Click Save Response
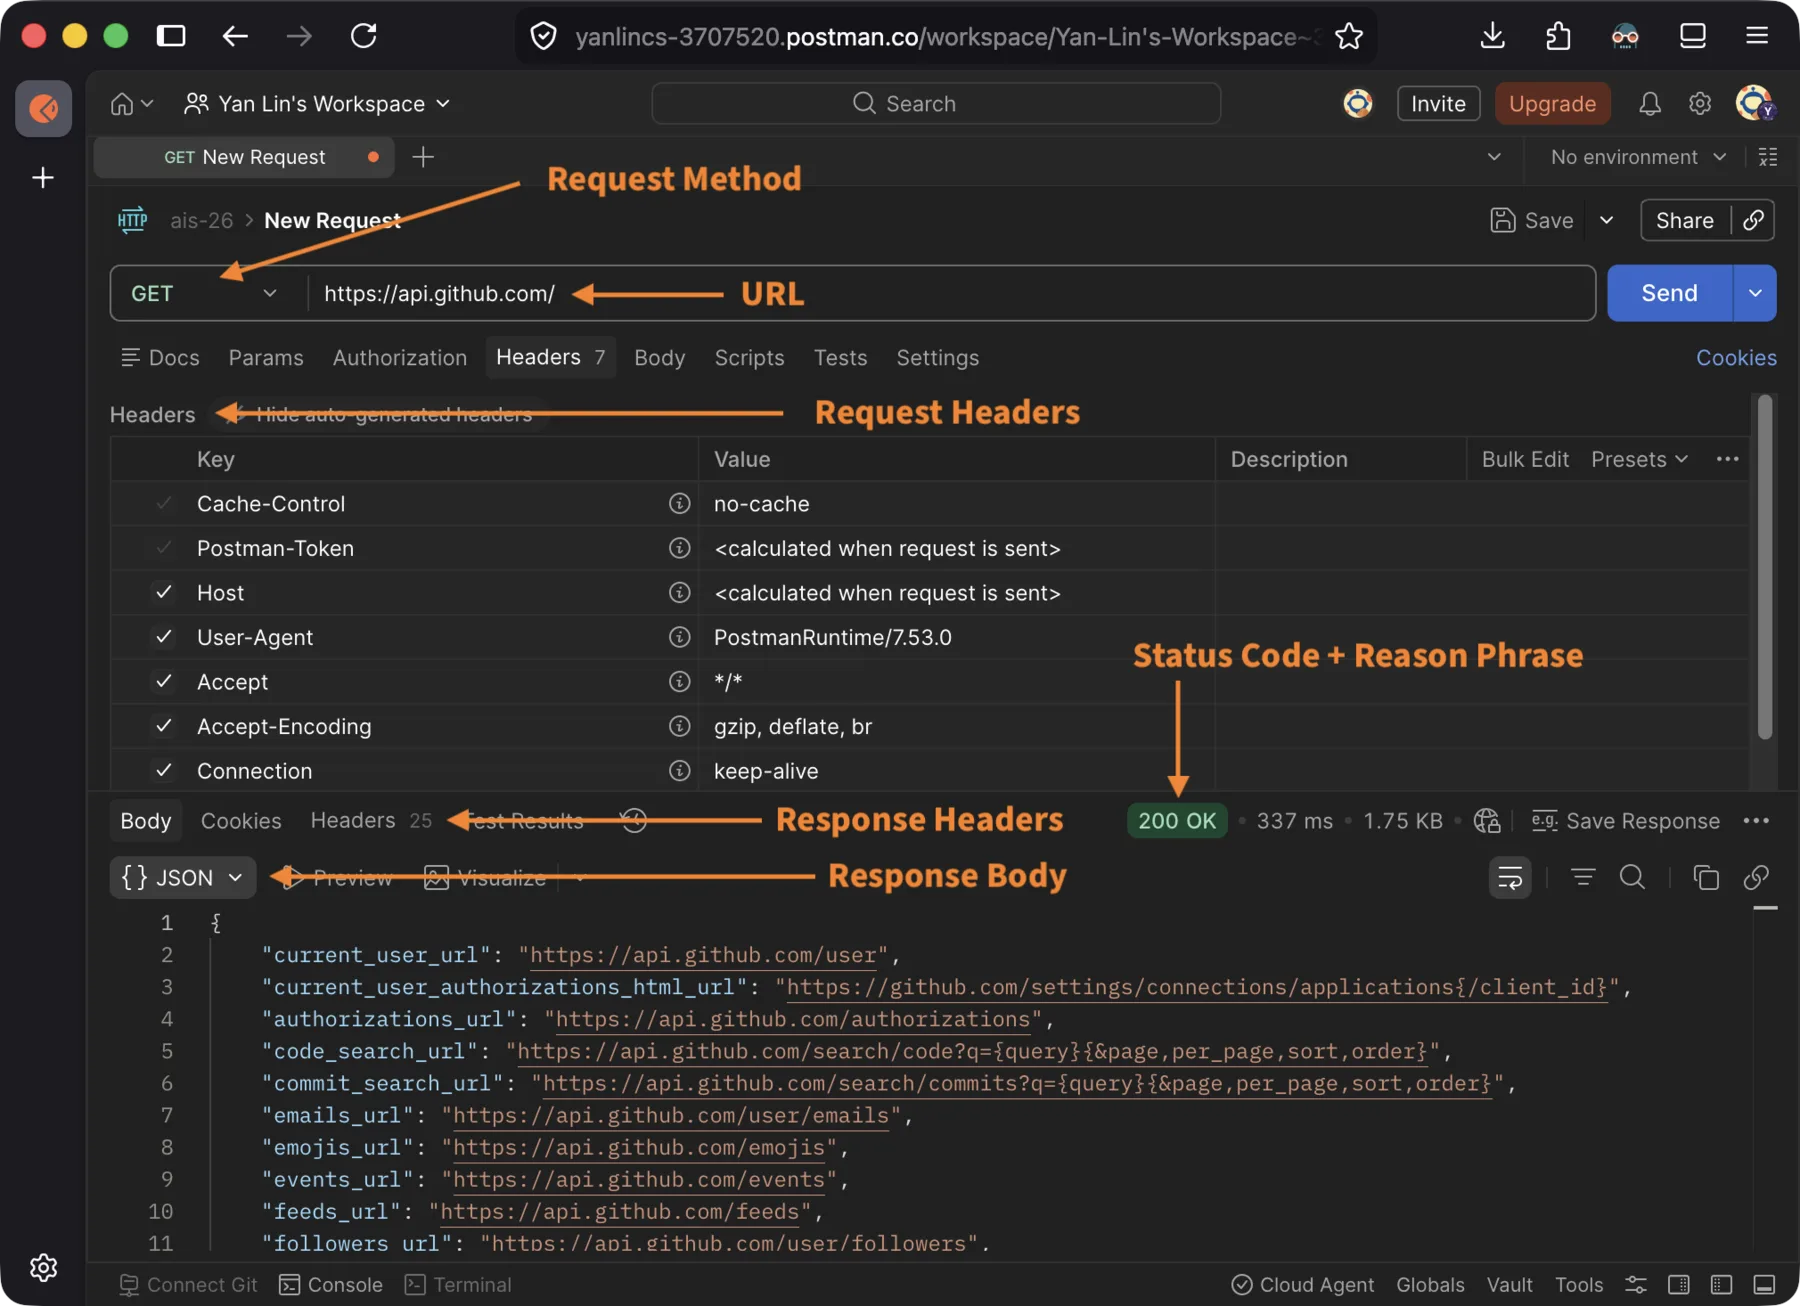The image size is (1800, 1306). (x=1626, y=821)
